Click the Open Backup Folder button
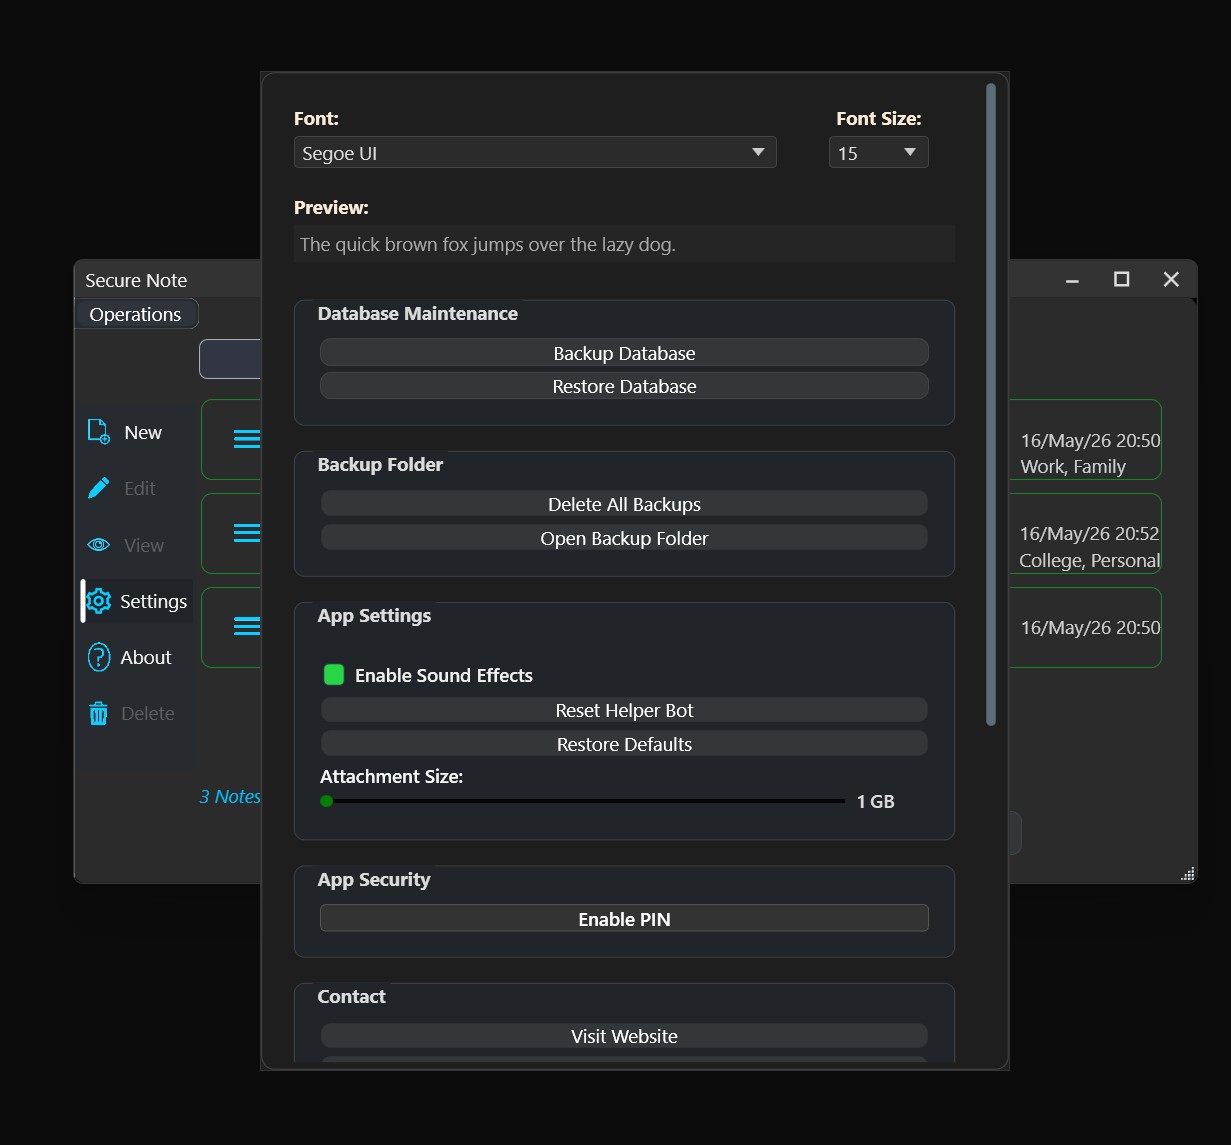This screenshot has height=1145, width=1231. pos(624,538)
